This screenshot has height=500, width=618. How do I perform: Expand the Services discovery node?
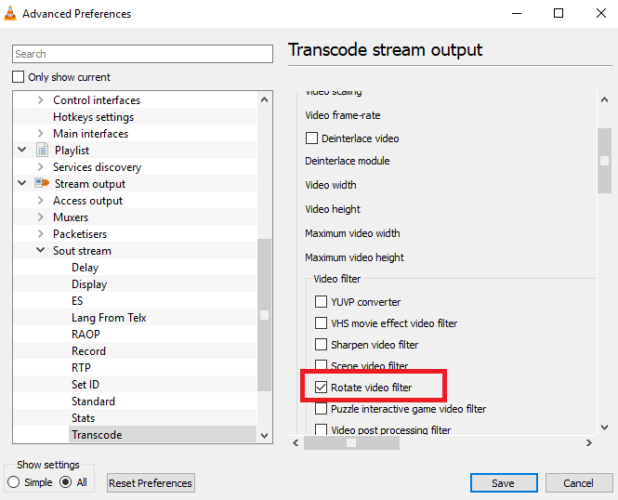(x=40, y=167)
